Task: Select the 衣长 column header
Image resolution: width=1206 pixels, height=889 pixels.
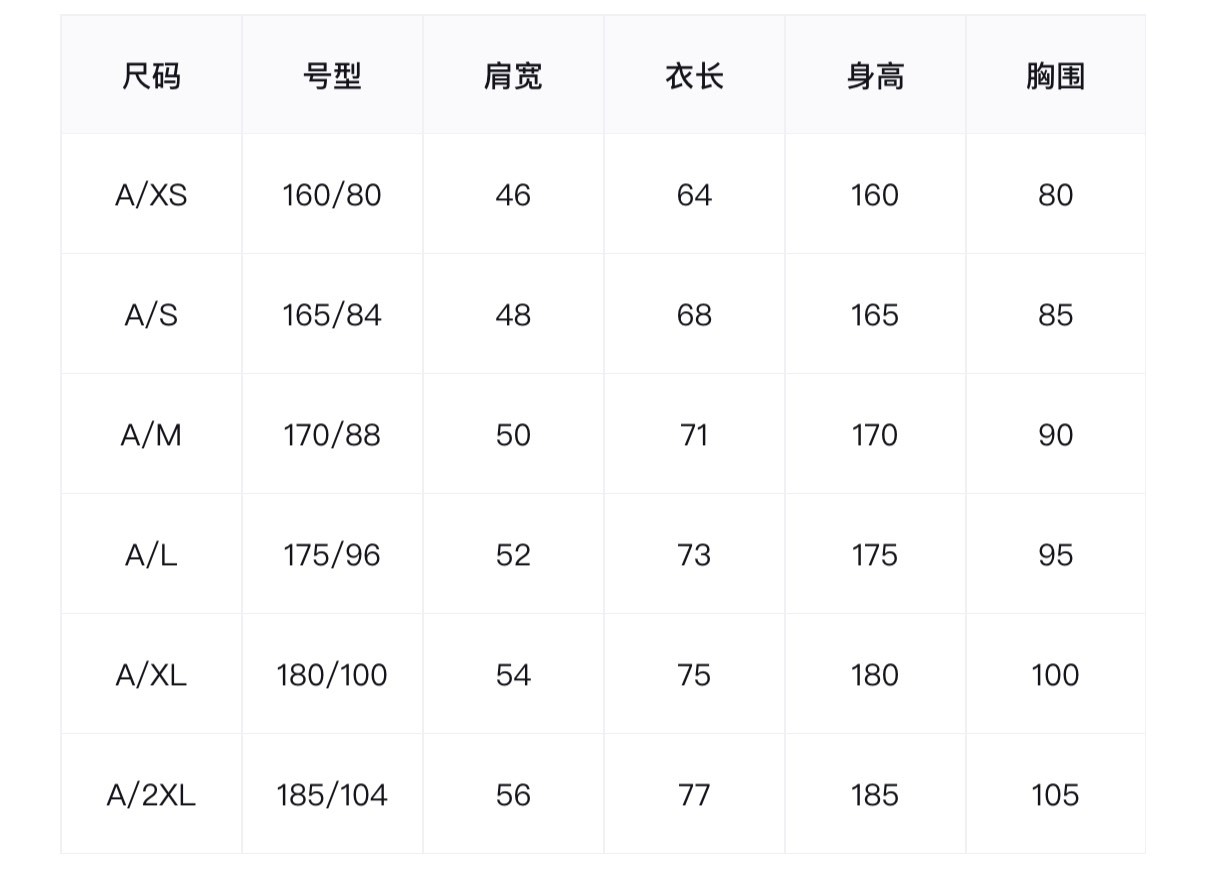Action: pos(694,76)
